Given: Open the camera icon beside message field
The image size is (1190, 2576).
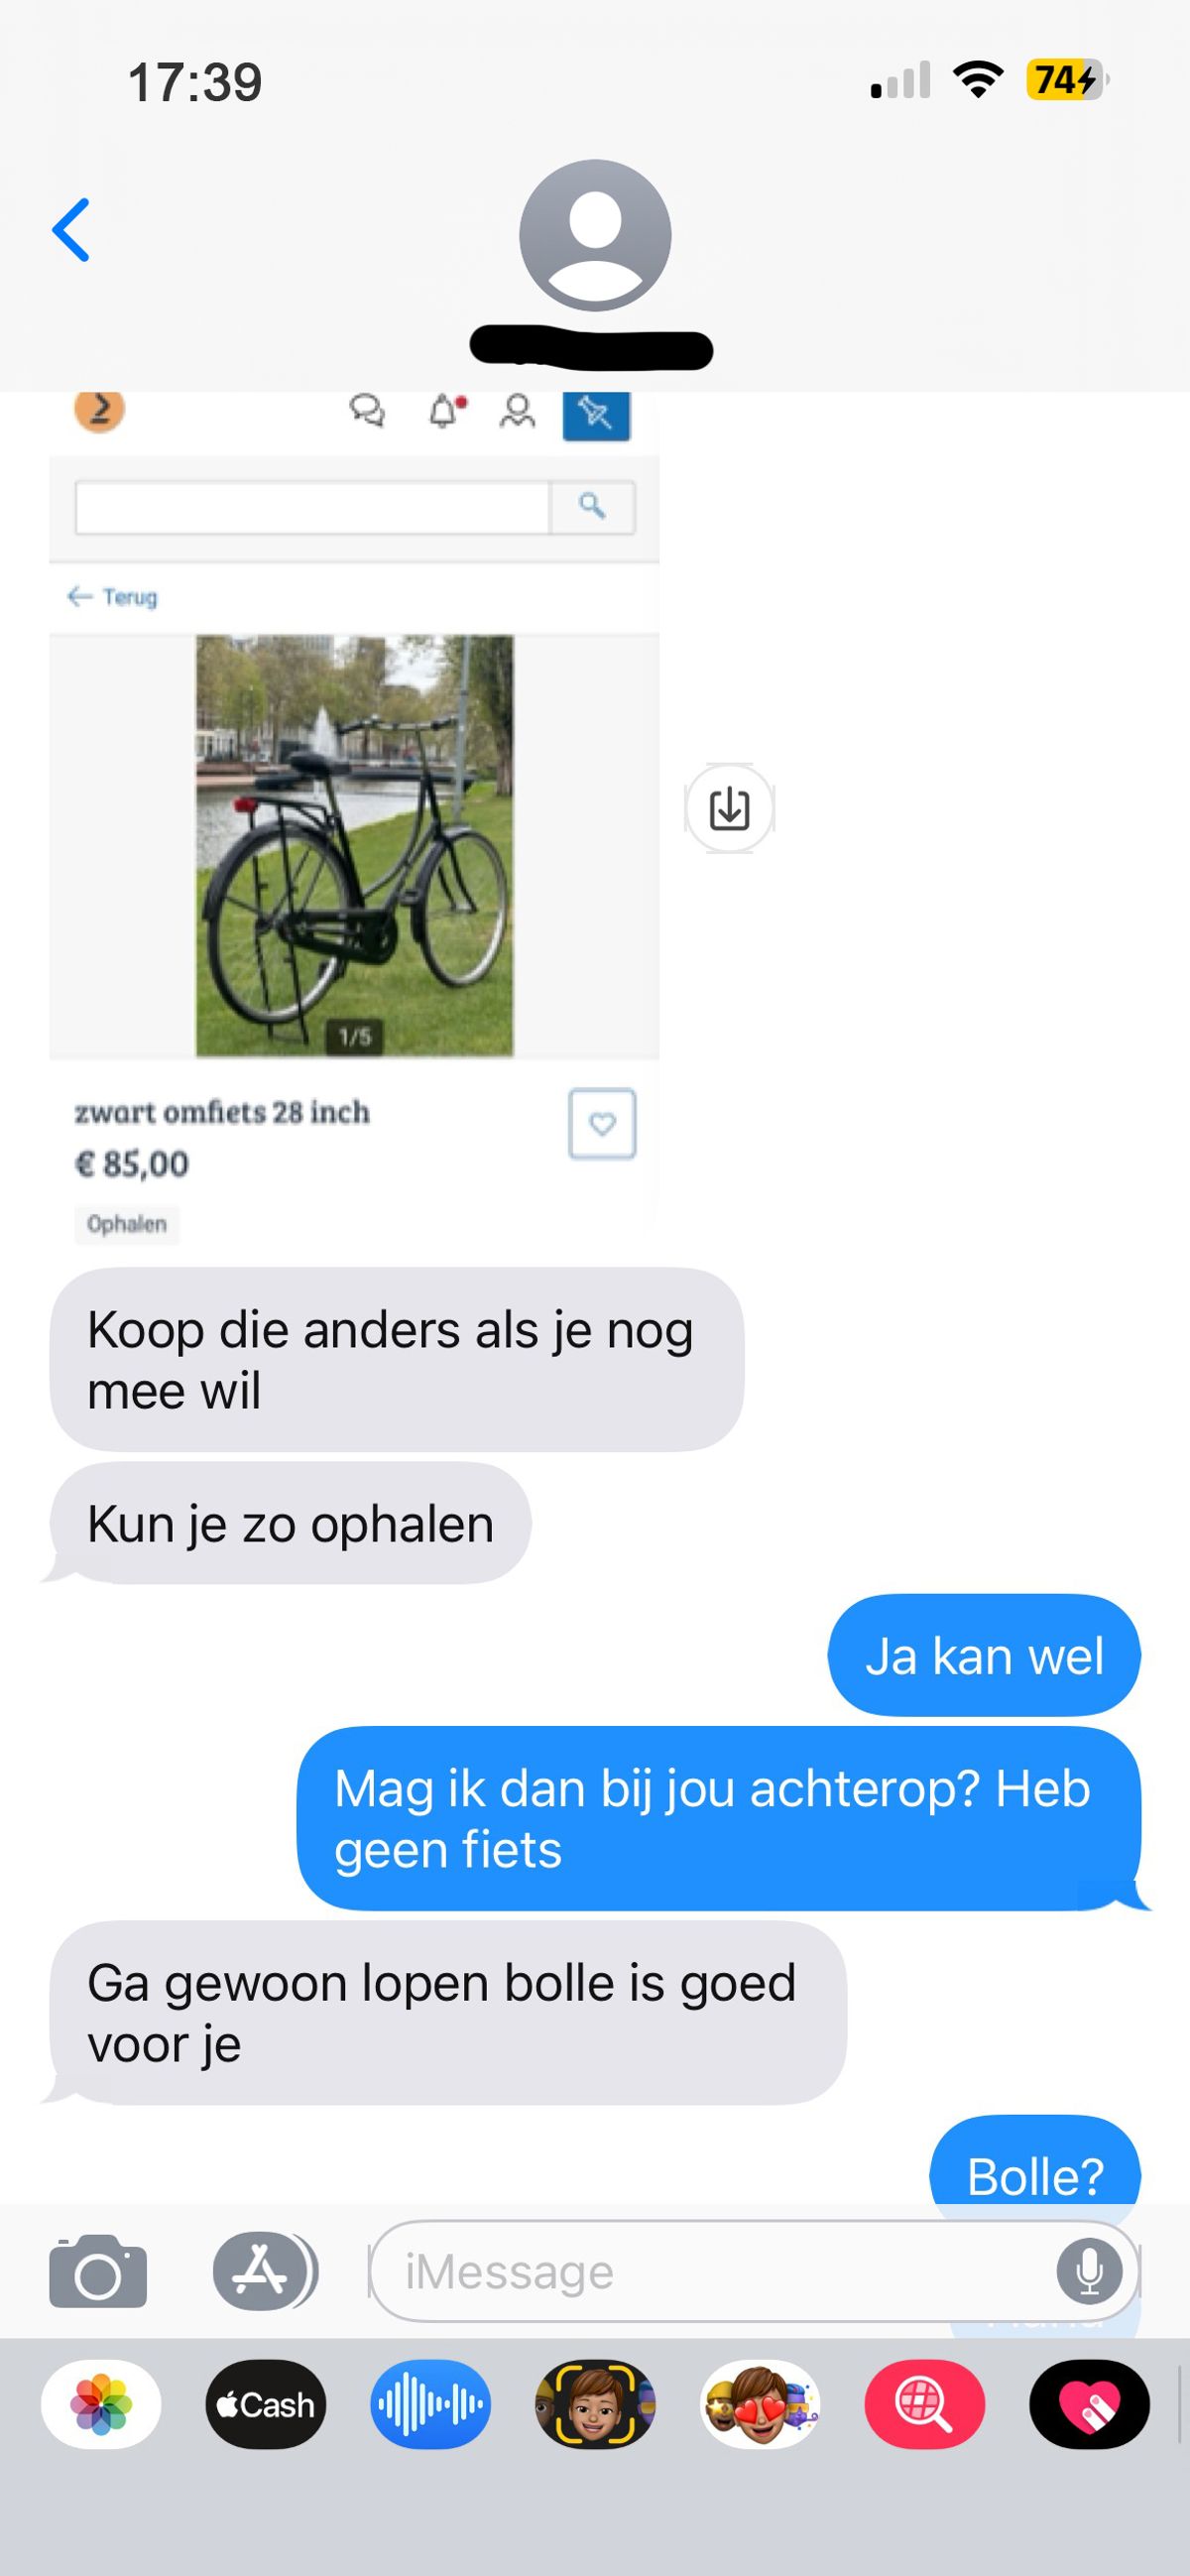Looking at the screenshot, I should (98, 2270).
